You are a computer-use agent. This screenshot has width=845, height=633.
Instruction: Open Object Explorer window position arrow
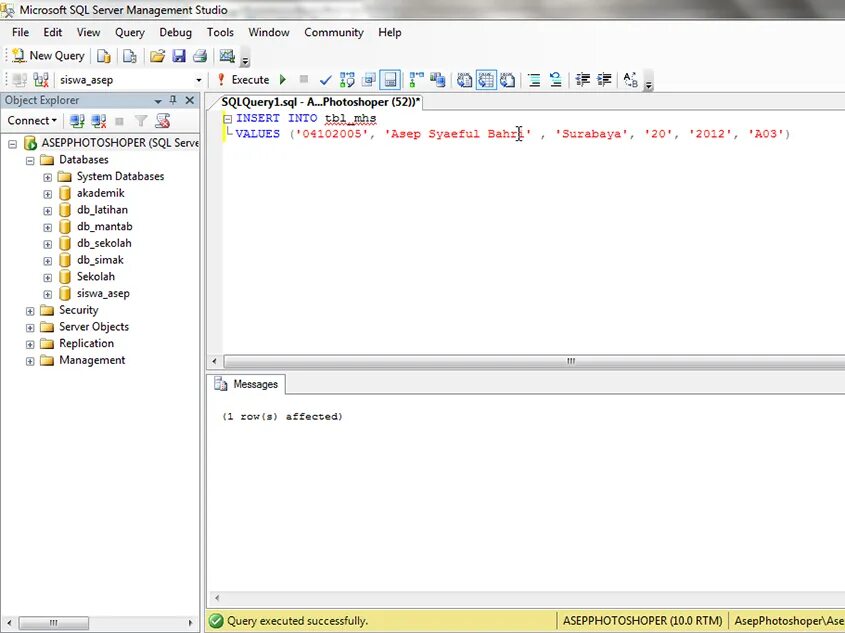click(x=158, y=101)
